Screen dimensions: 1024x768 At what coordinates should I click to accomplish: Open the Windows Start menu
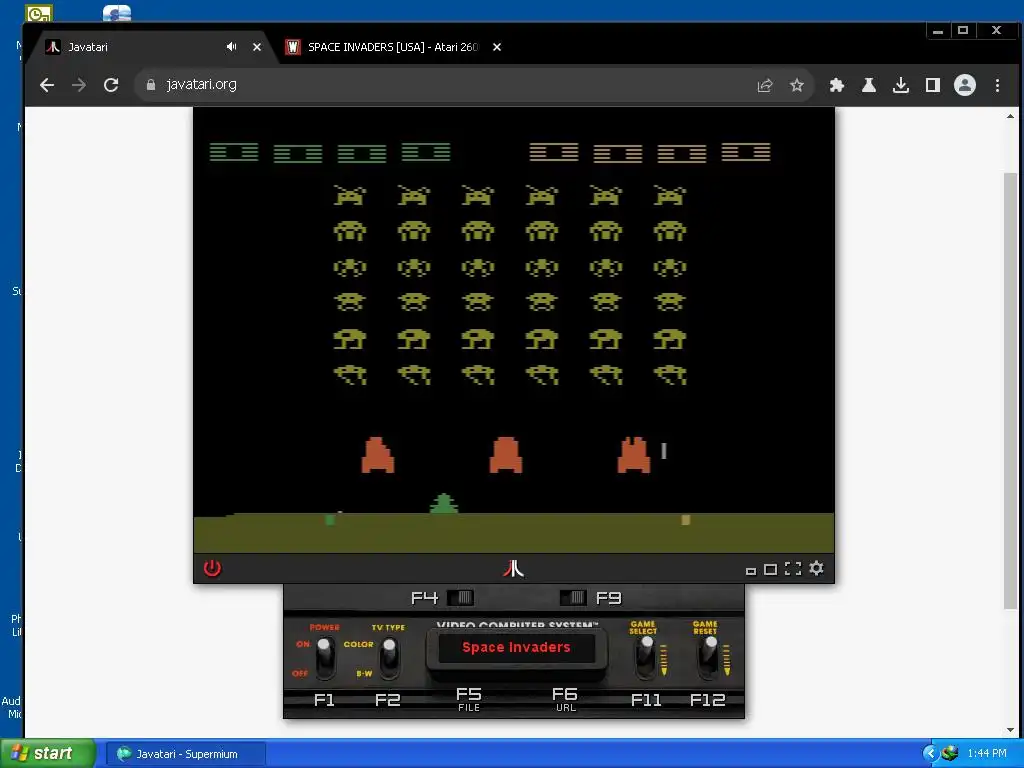[47, 753]
